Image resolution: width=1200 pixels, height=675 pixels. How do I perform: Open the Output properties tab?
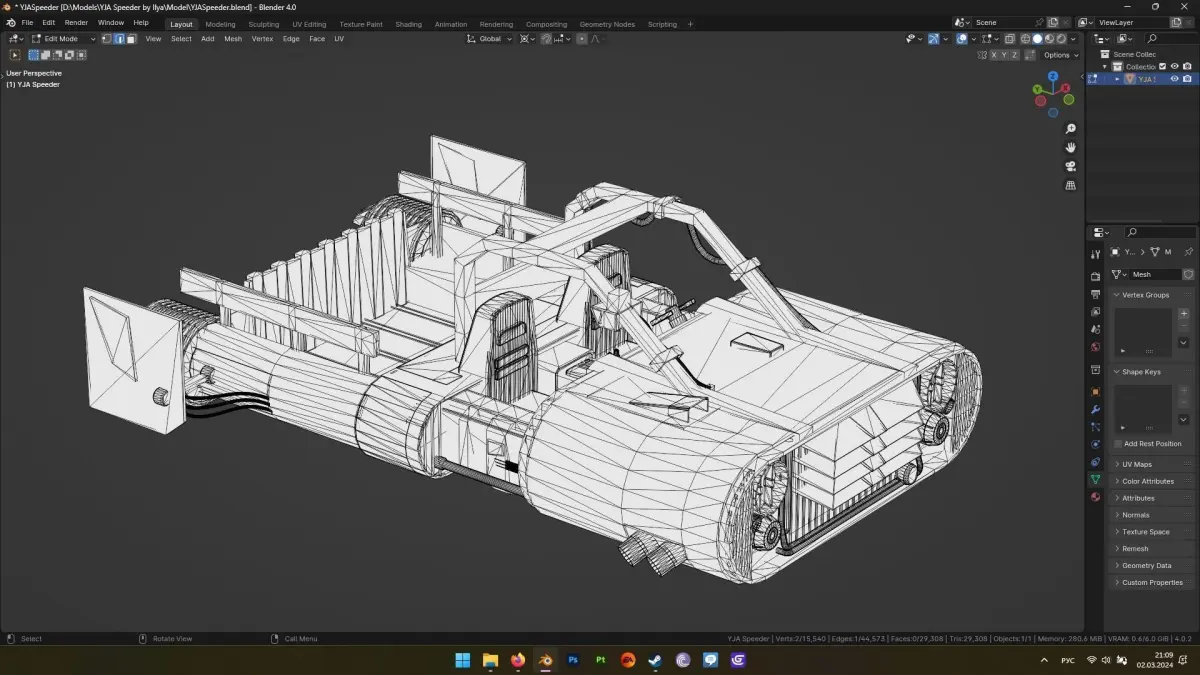coord(1095,294)
